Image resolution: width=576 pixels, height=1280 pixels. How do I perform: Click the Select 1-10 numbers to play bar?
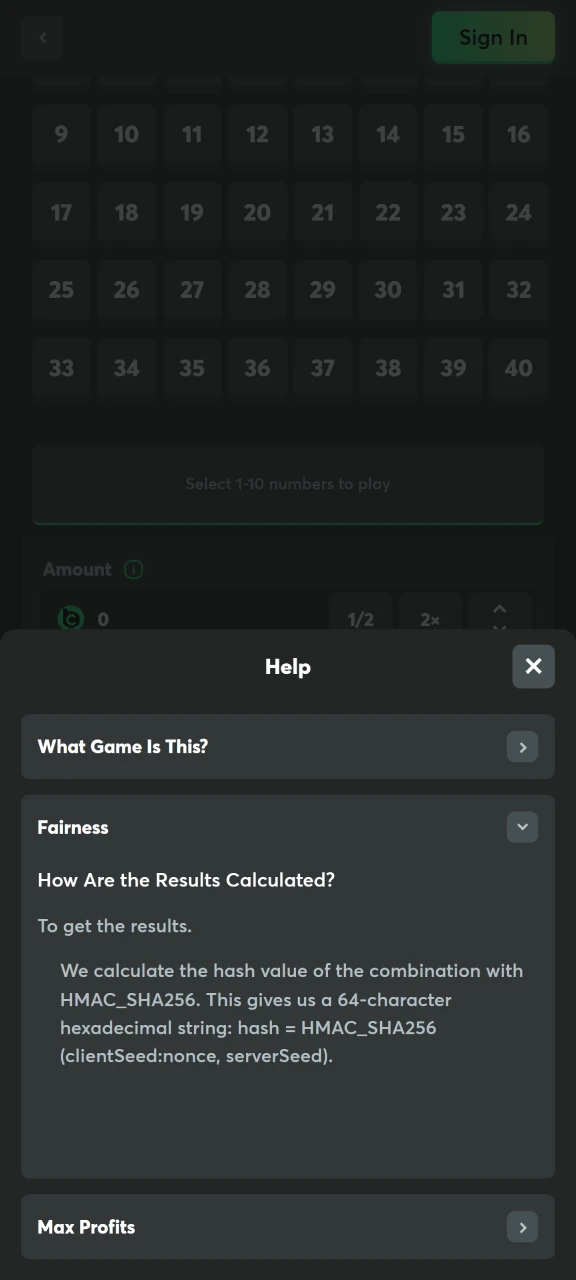click(x=288, y=484)
